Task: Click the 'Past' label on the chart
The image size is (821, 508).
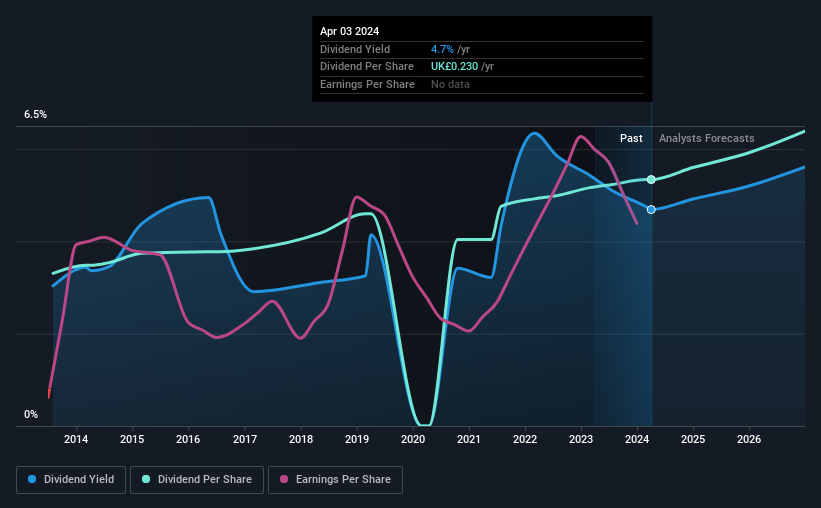Action: tap(631, 138)
